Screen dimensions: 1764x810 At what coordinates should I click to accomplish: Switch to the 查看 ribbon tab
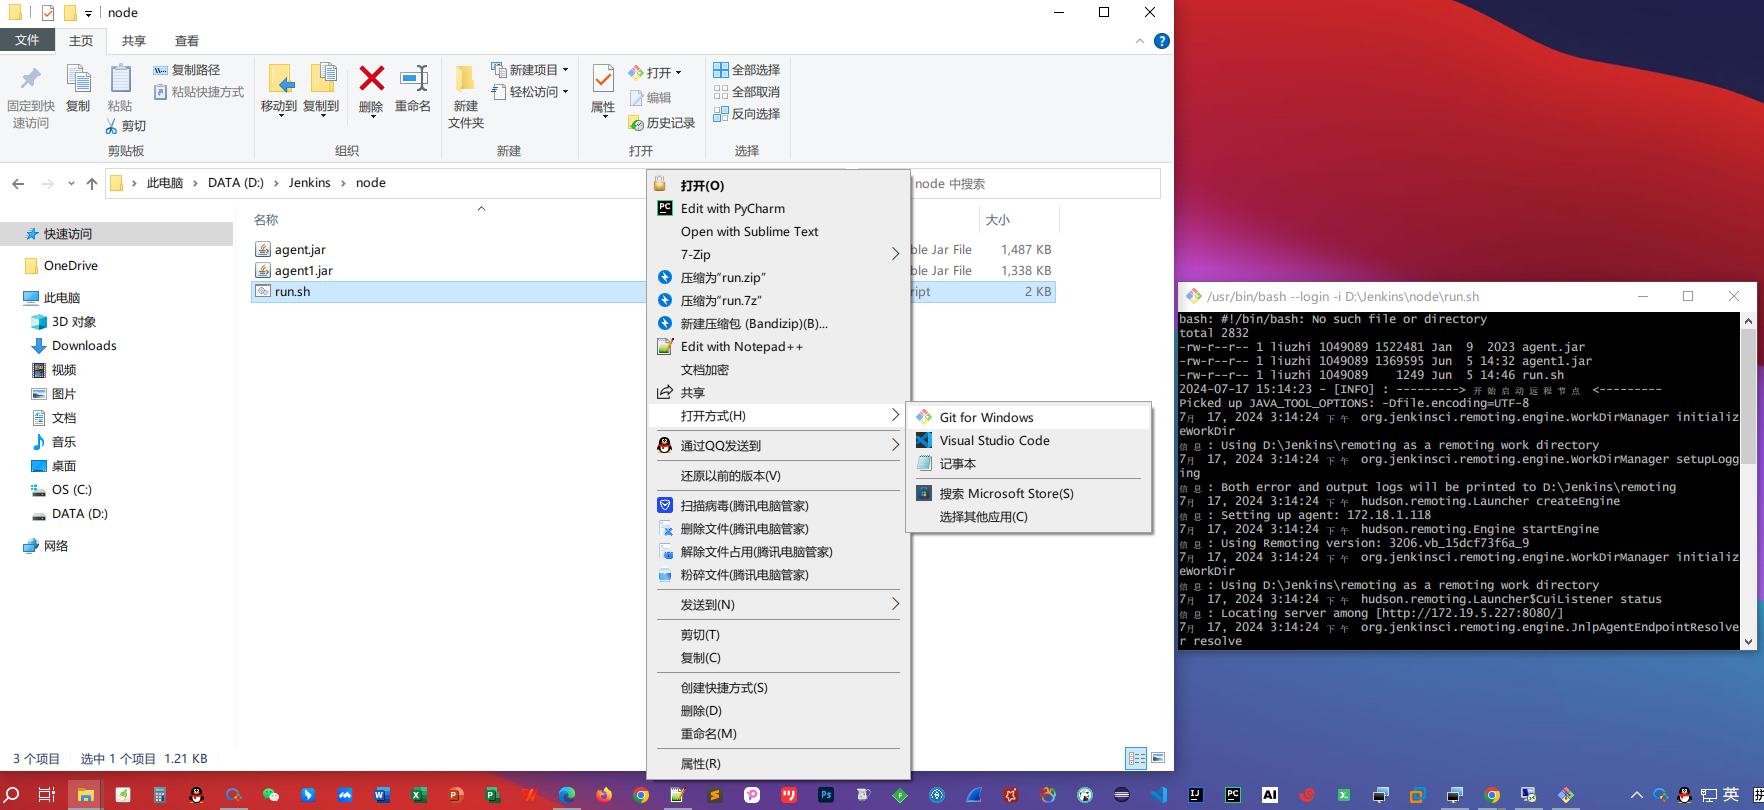pos(187,41)
